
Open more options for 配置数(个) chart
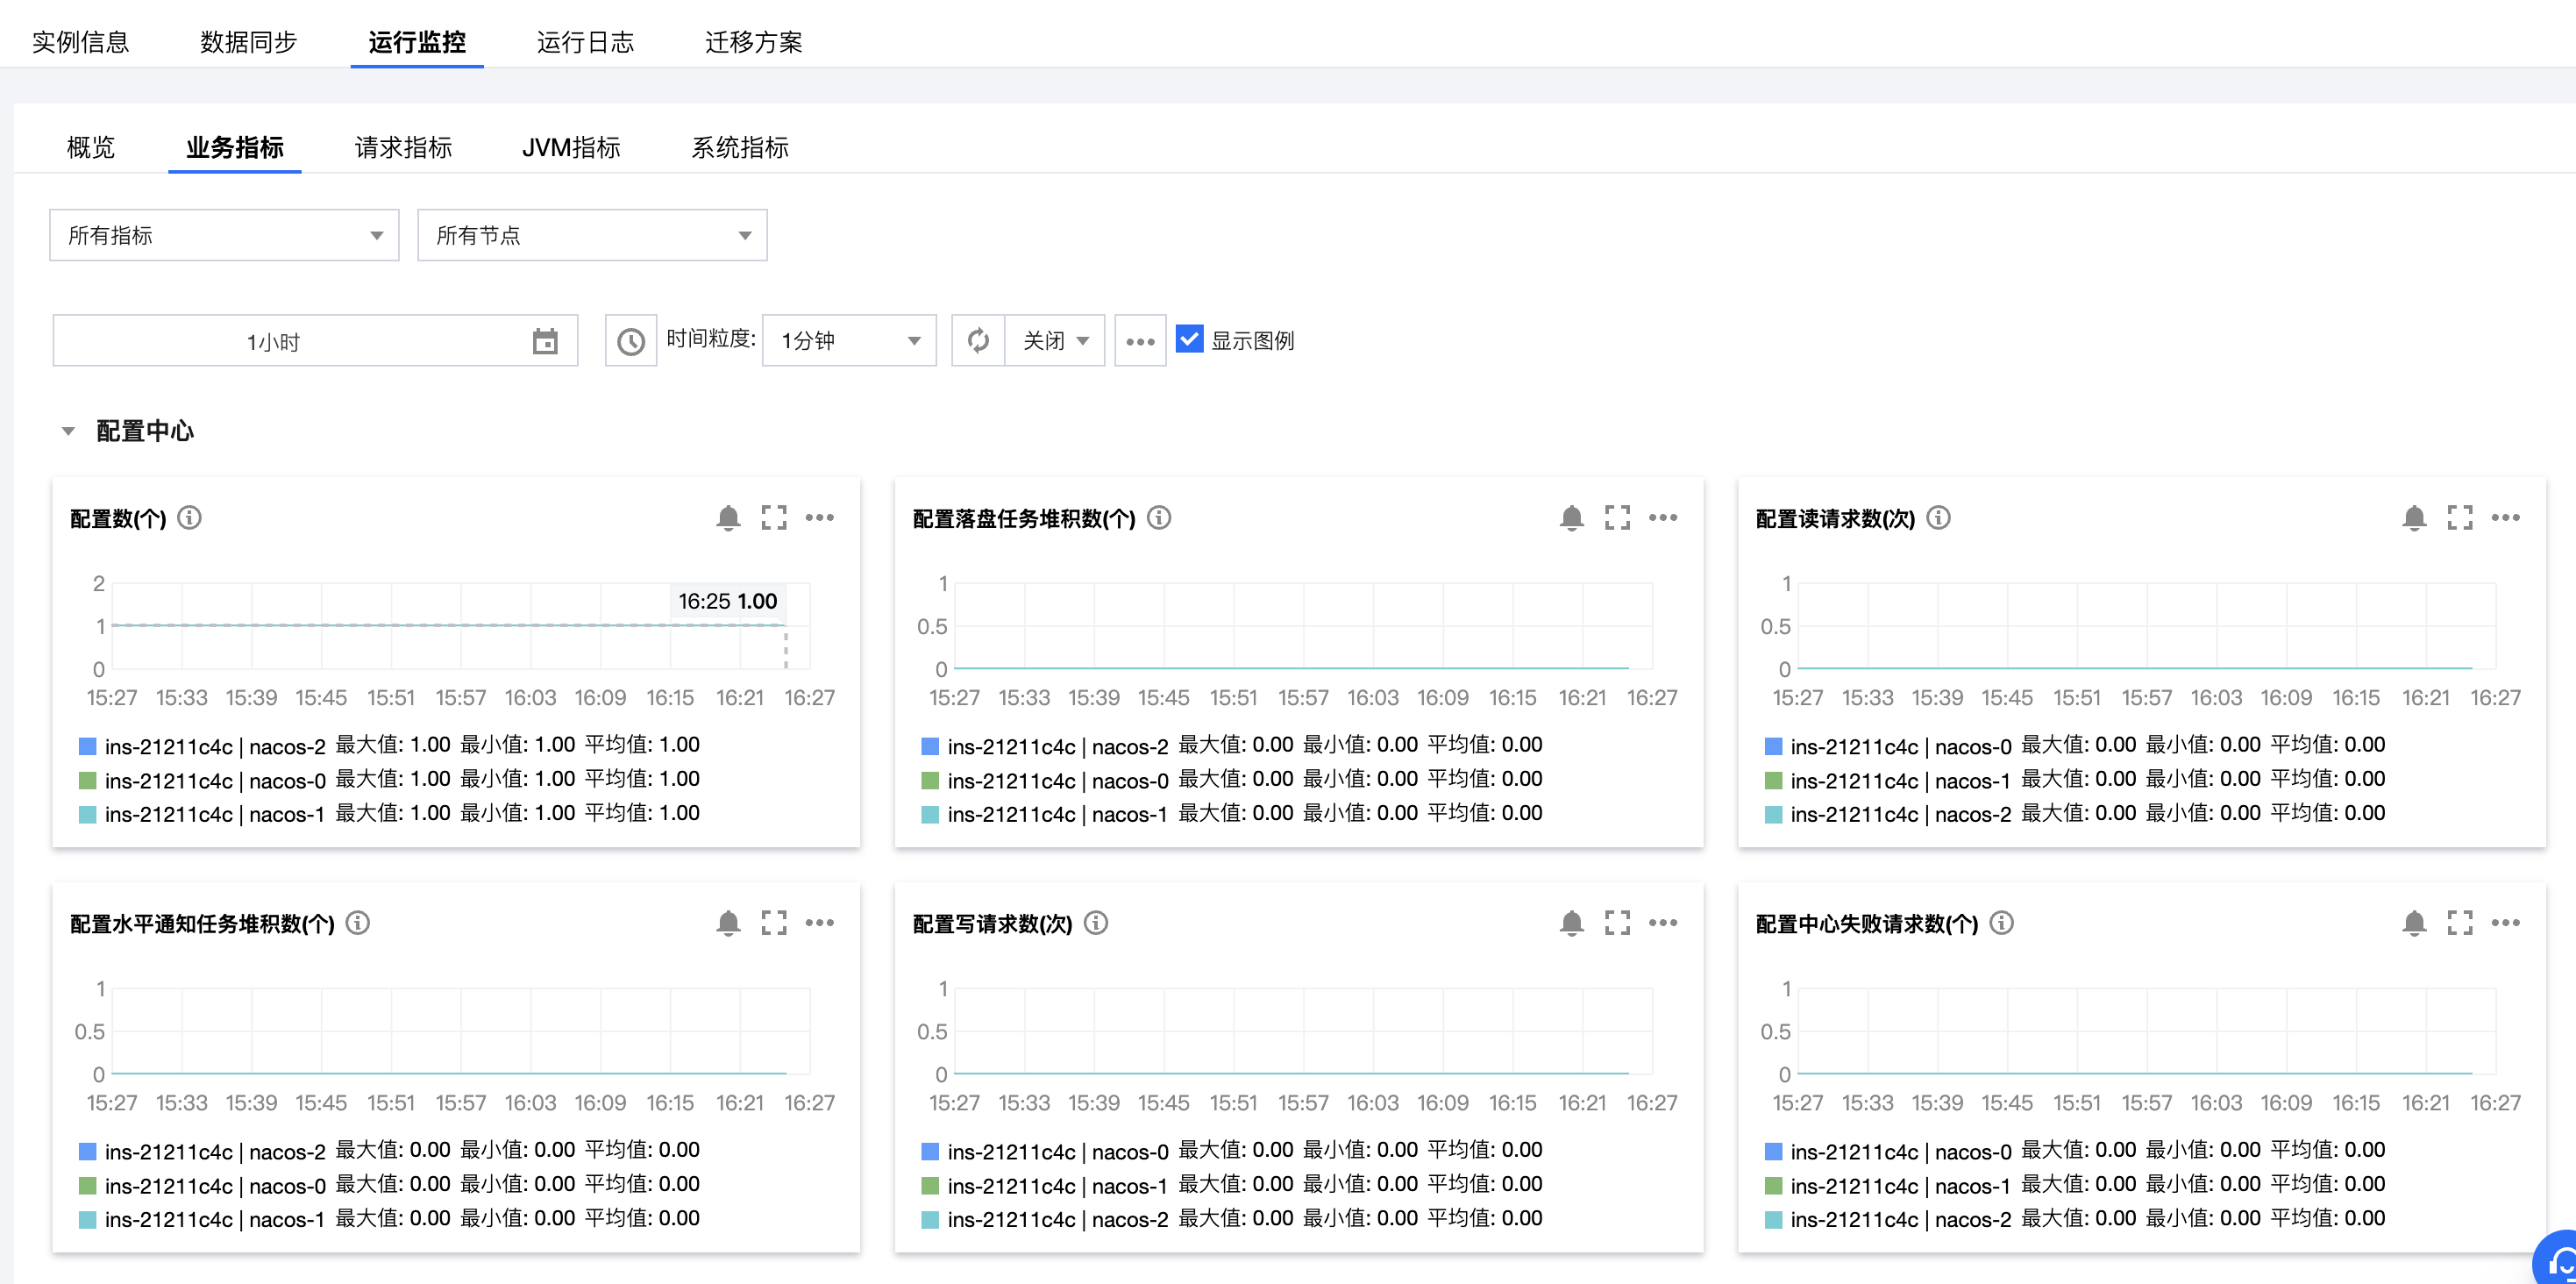click(820, 518)
